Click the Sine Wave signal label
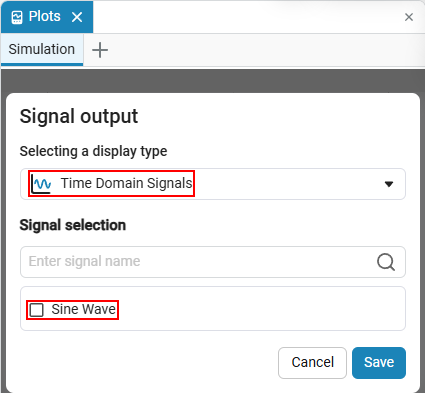The height and width of the screenshot is (393, 425). tap(83, 309)
